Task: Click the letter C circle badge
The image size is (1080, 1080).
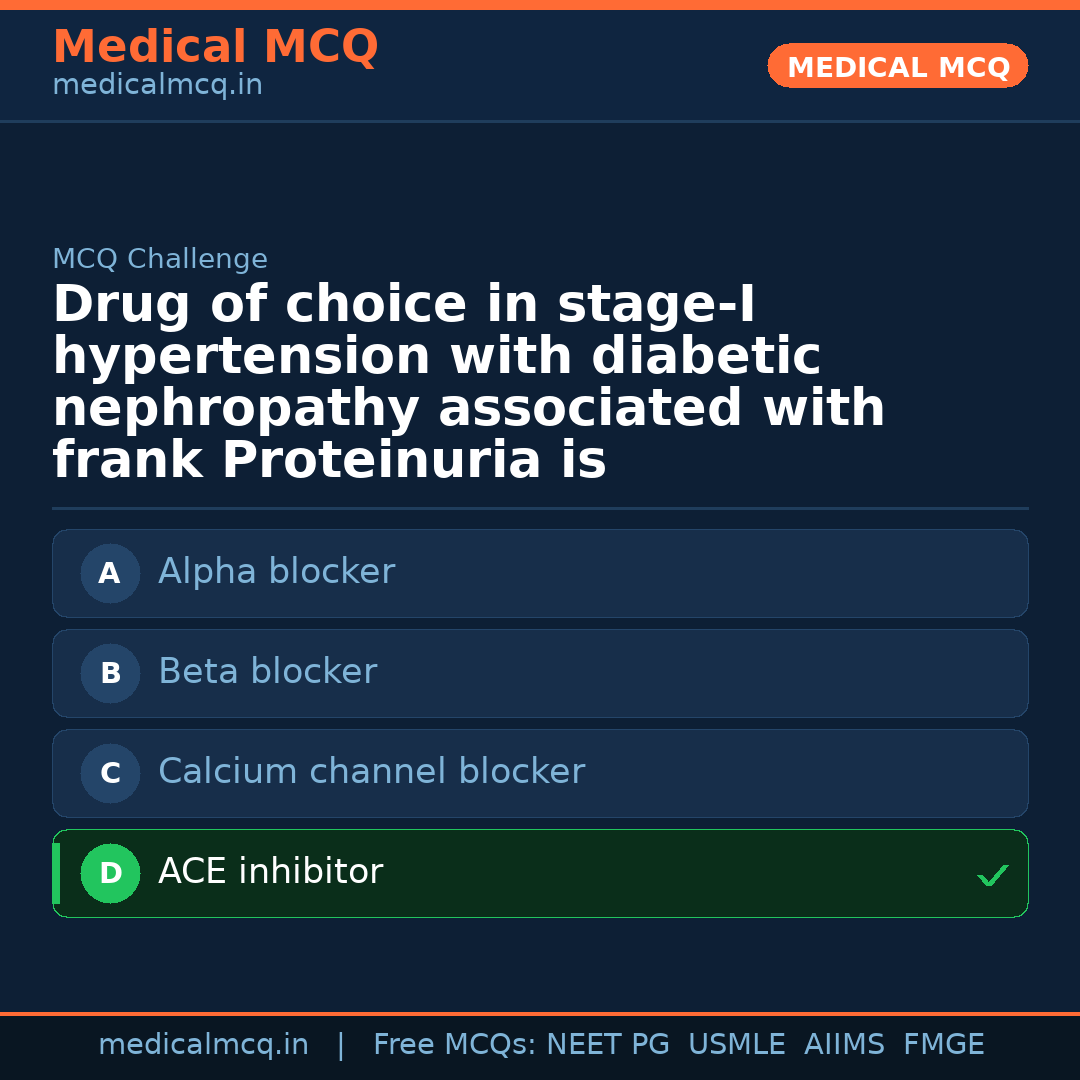Action: click(110, 773)
